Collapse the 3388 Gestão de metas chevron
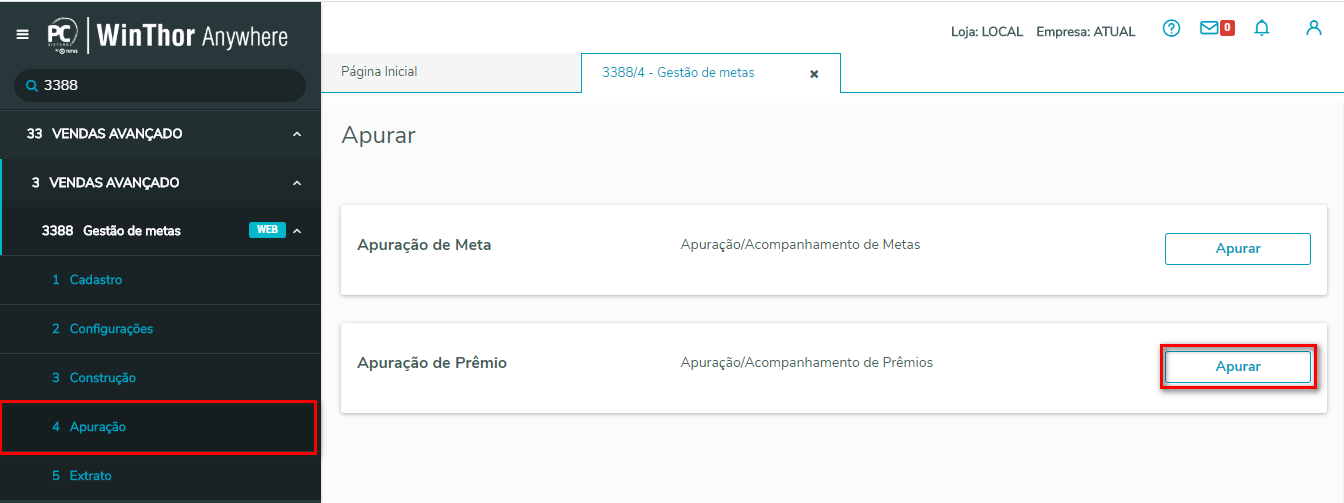Image resolution: width=1344 pixels, height=503 pixels. pos(297,231)
